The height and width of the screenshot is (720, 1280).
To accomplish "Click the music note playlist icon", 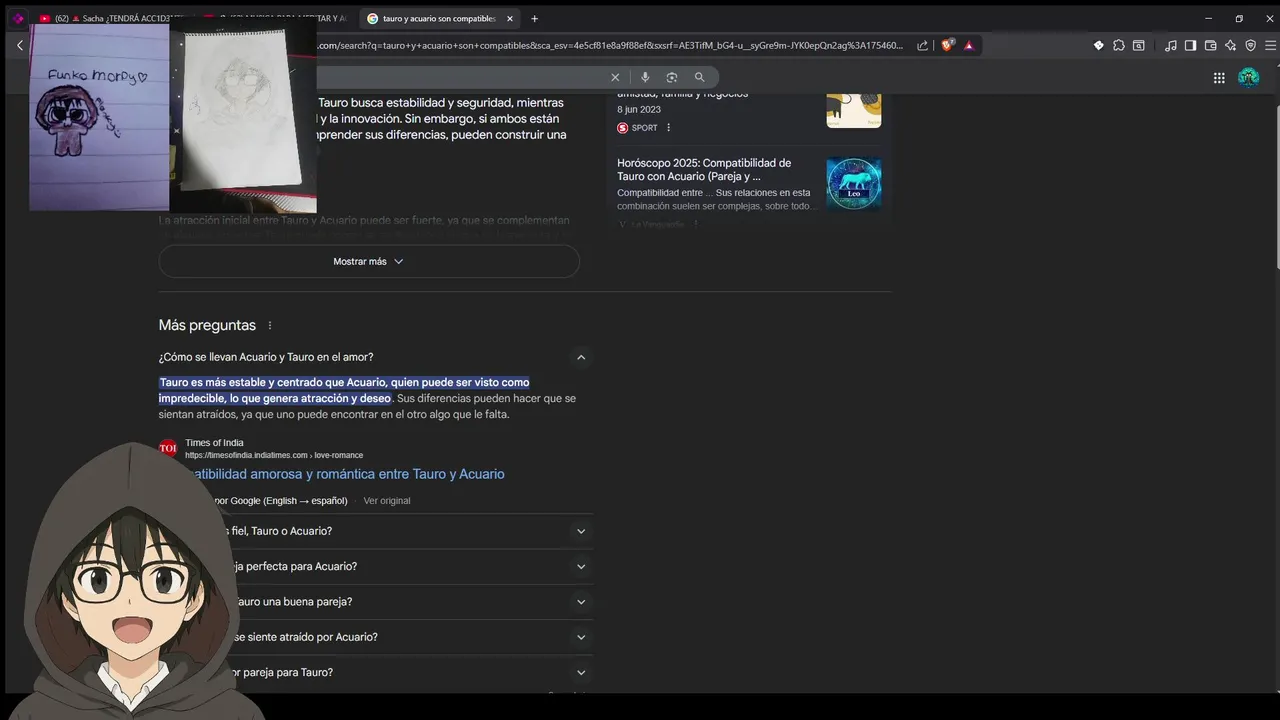I will pyautogui.click(x=1171, y=45).
